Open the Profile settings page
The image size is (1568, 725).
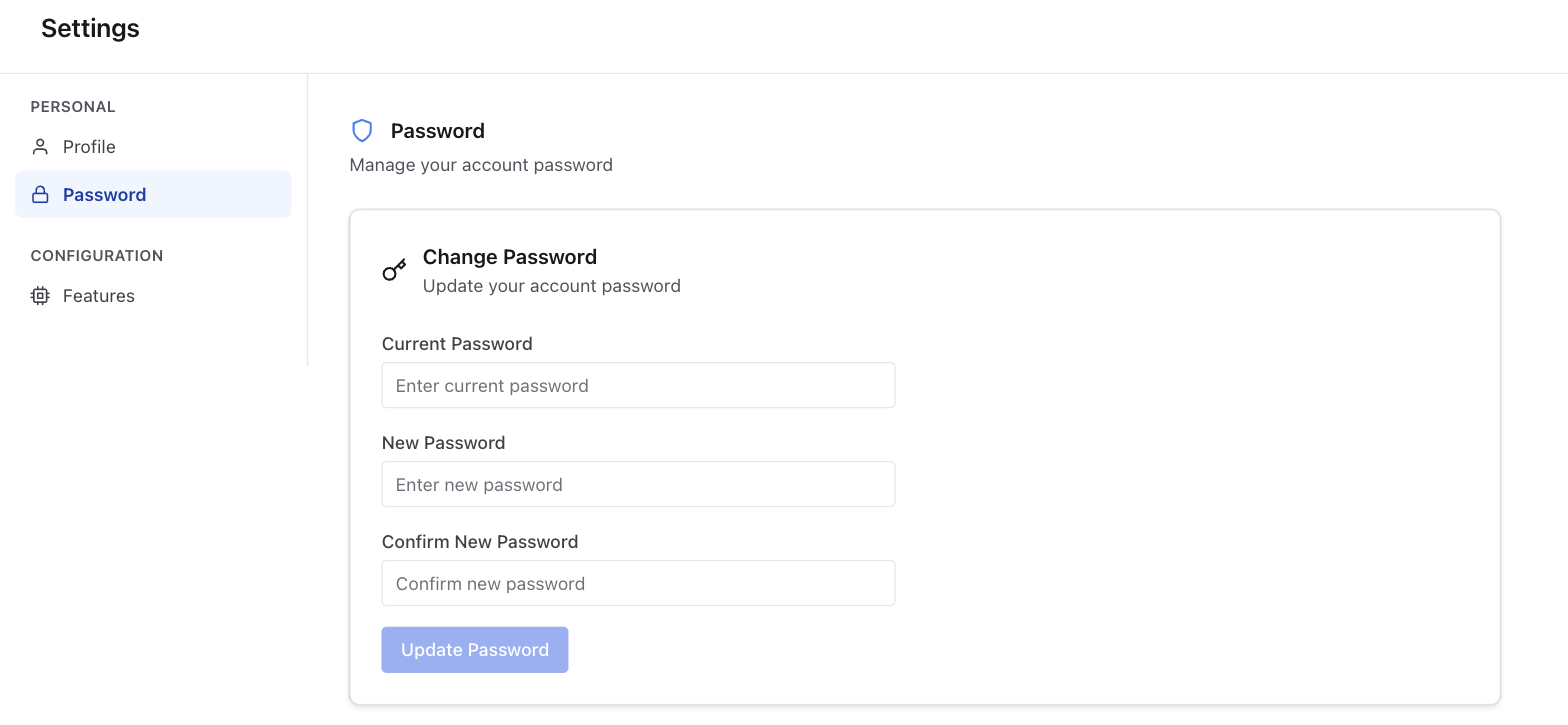pyautogui.click(x=153, y=147)
